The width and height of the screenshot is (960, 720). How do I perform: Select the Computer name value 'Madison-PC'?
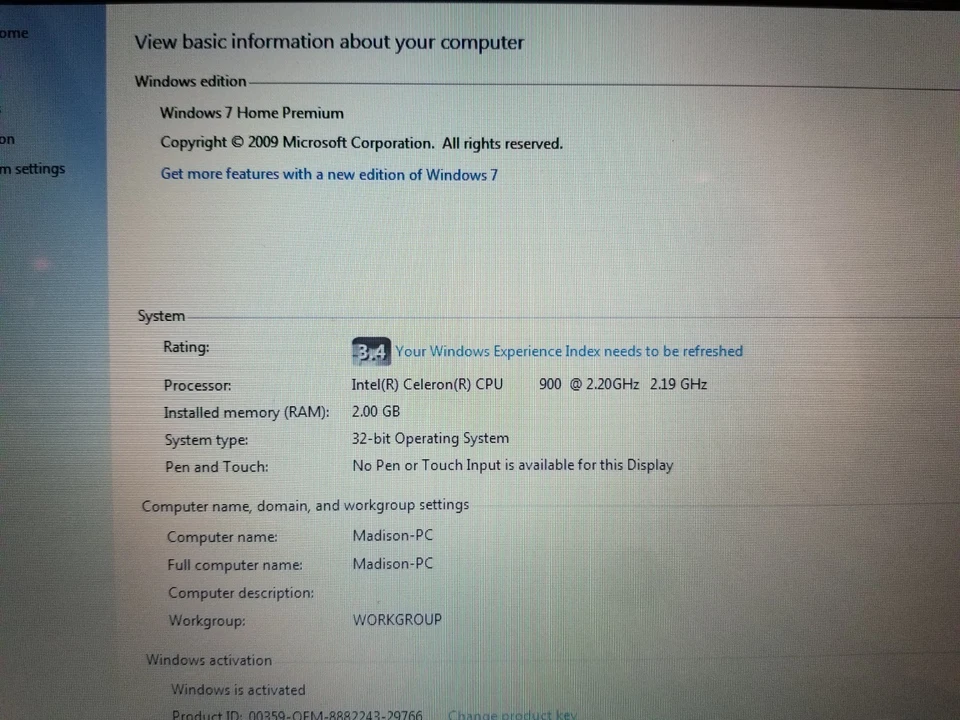[x=392, y=535]
